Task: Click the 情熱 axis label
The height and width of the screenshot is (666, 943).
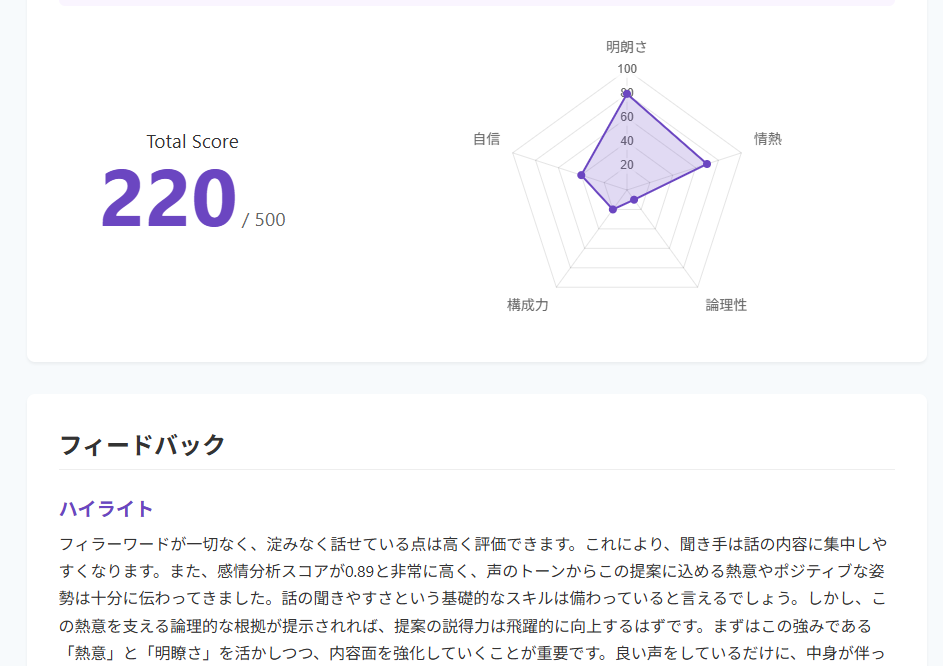Action: coord(767,139)
